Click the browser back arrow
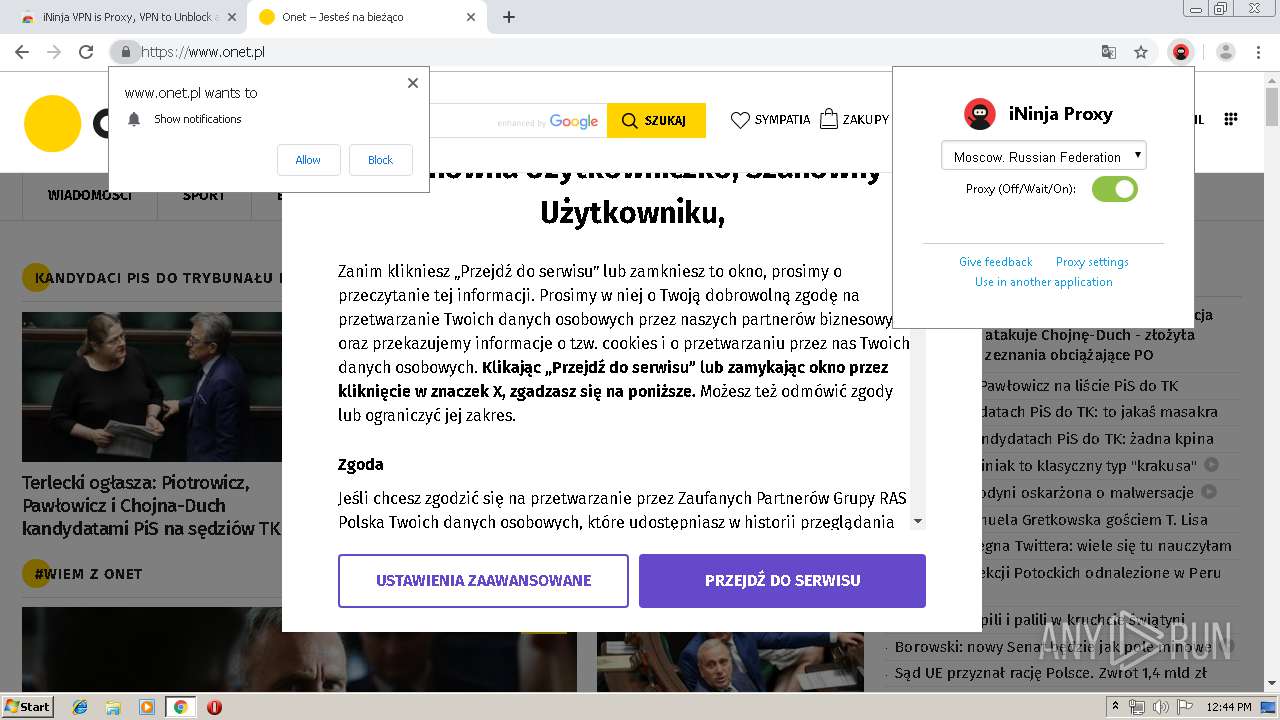1280x720 pixels. tap(21, 52)
